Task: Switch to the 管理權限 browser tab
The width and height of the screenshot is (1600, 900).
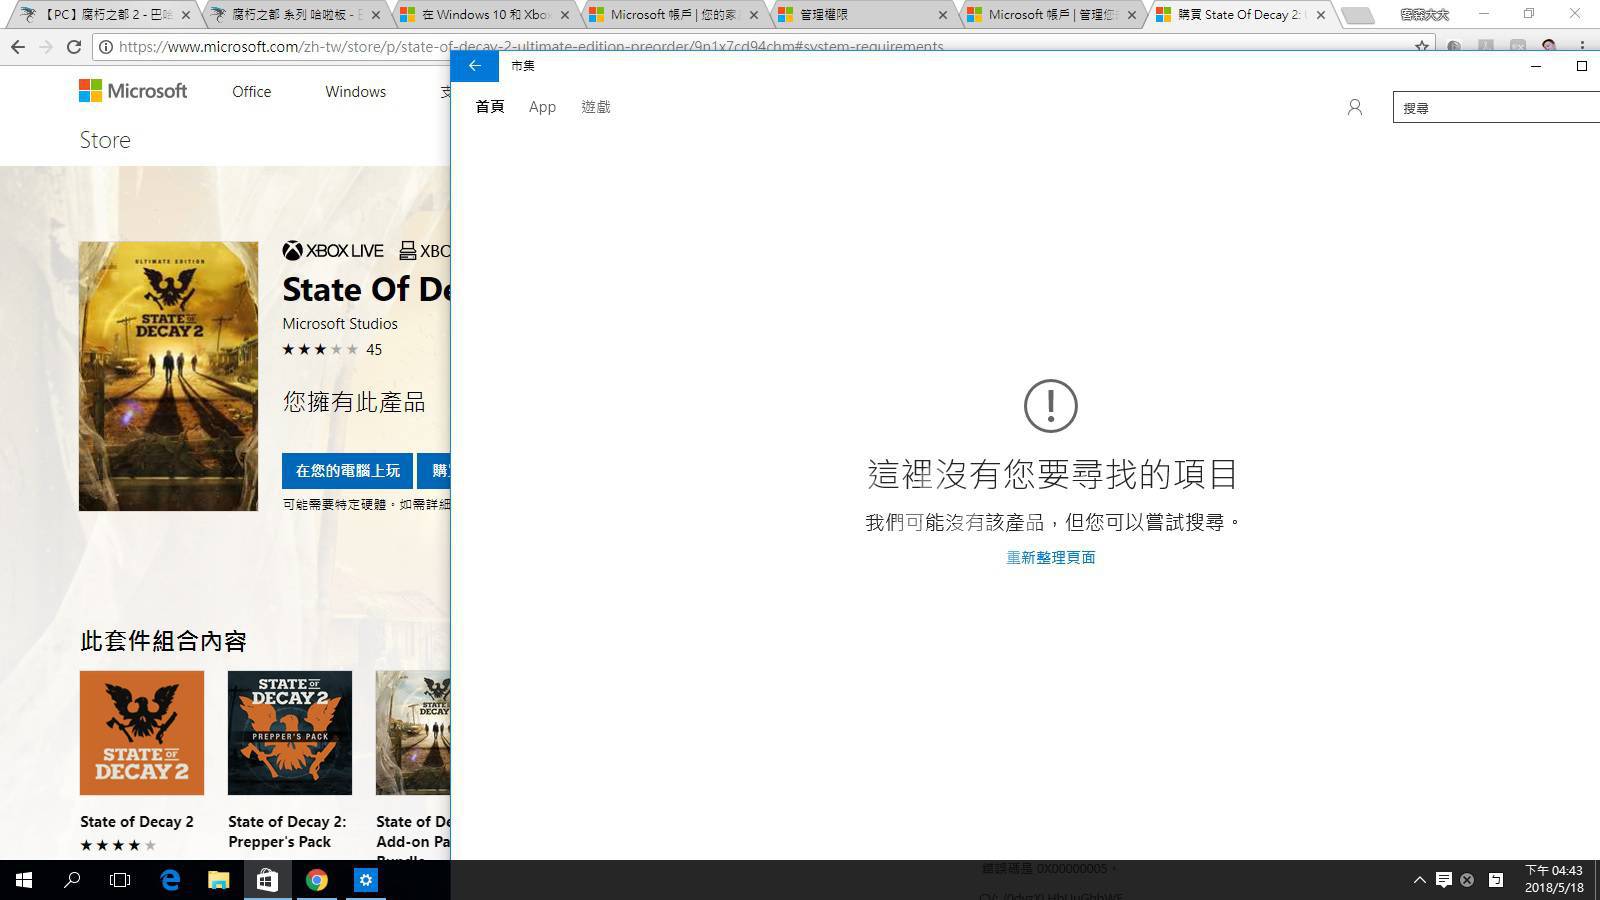Action: [x=861, y=15]
